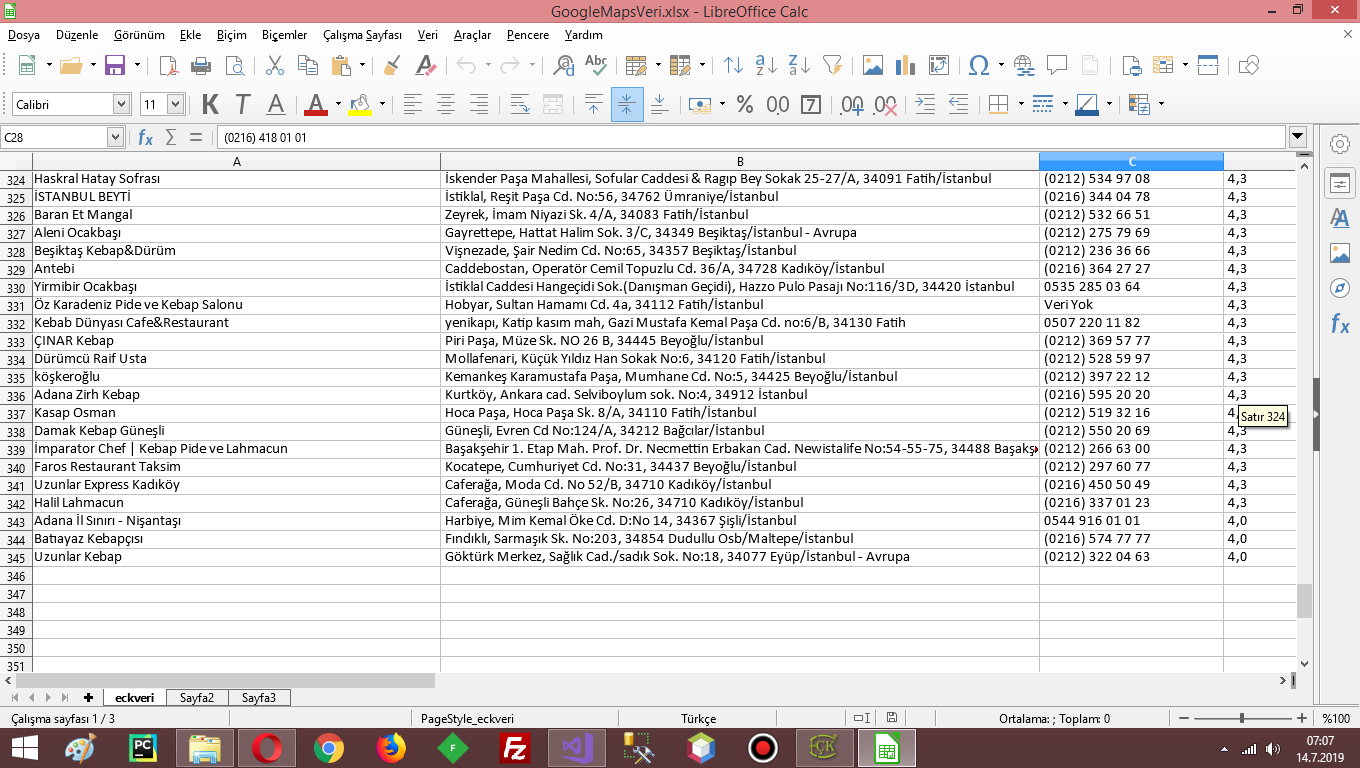
Task: Select the Clone Formatting paintbrush
Action: click(393, 66)
